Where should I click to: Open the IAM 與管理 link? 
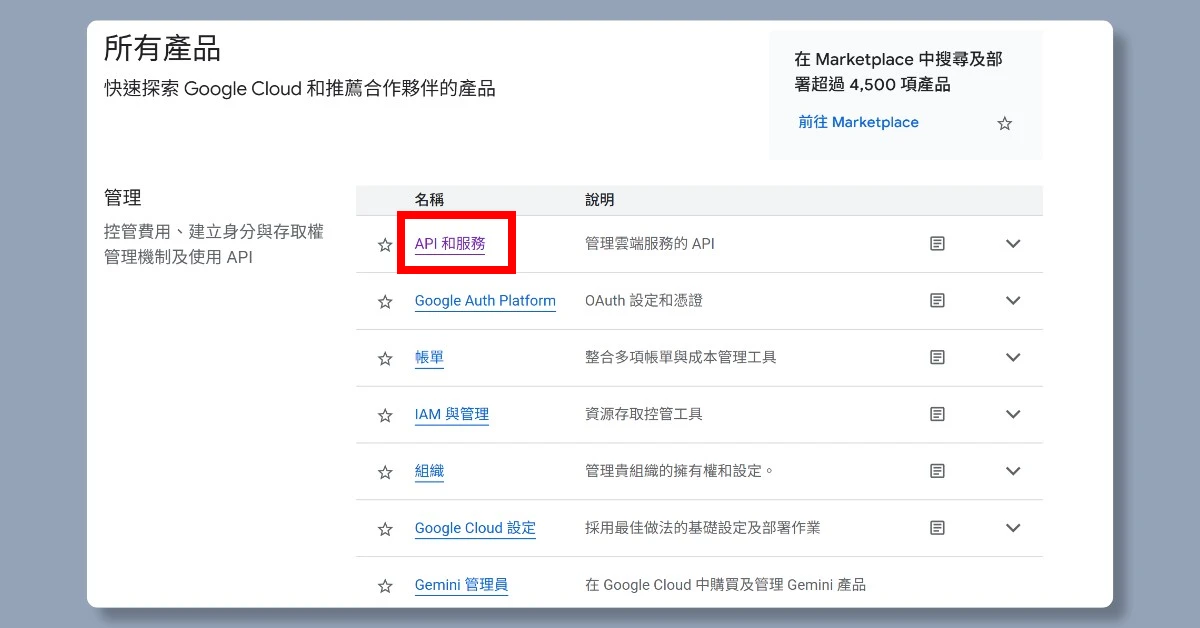click(452, 414)
